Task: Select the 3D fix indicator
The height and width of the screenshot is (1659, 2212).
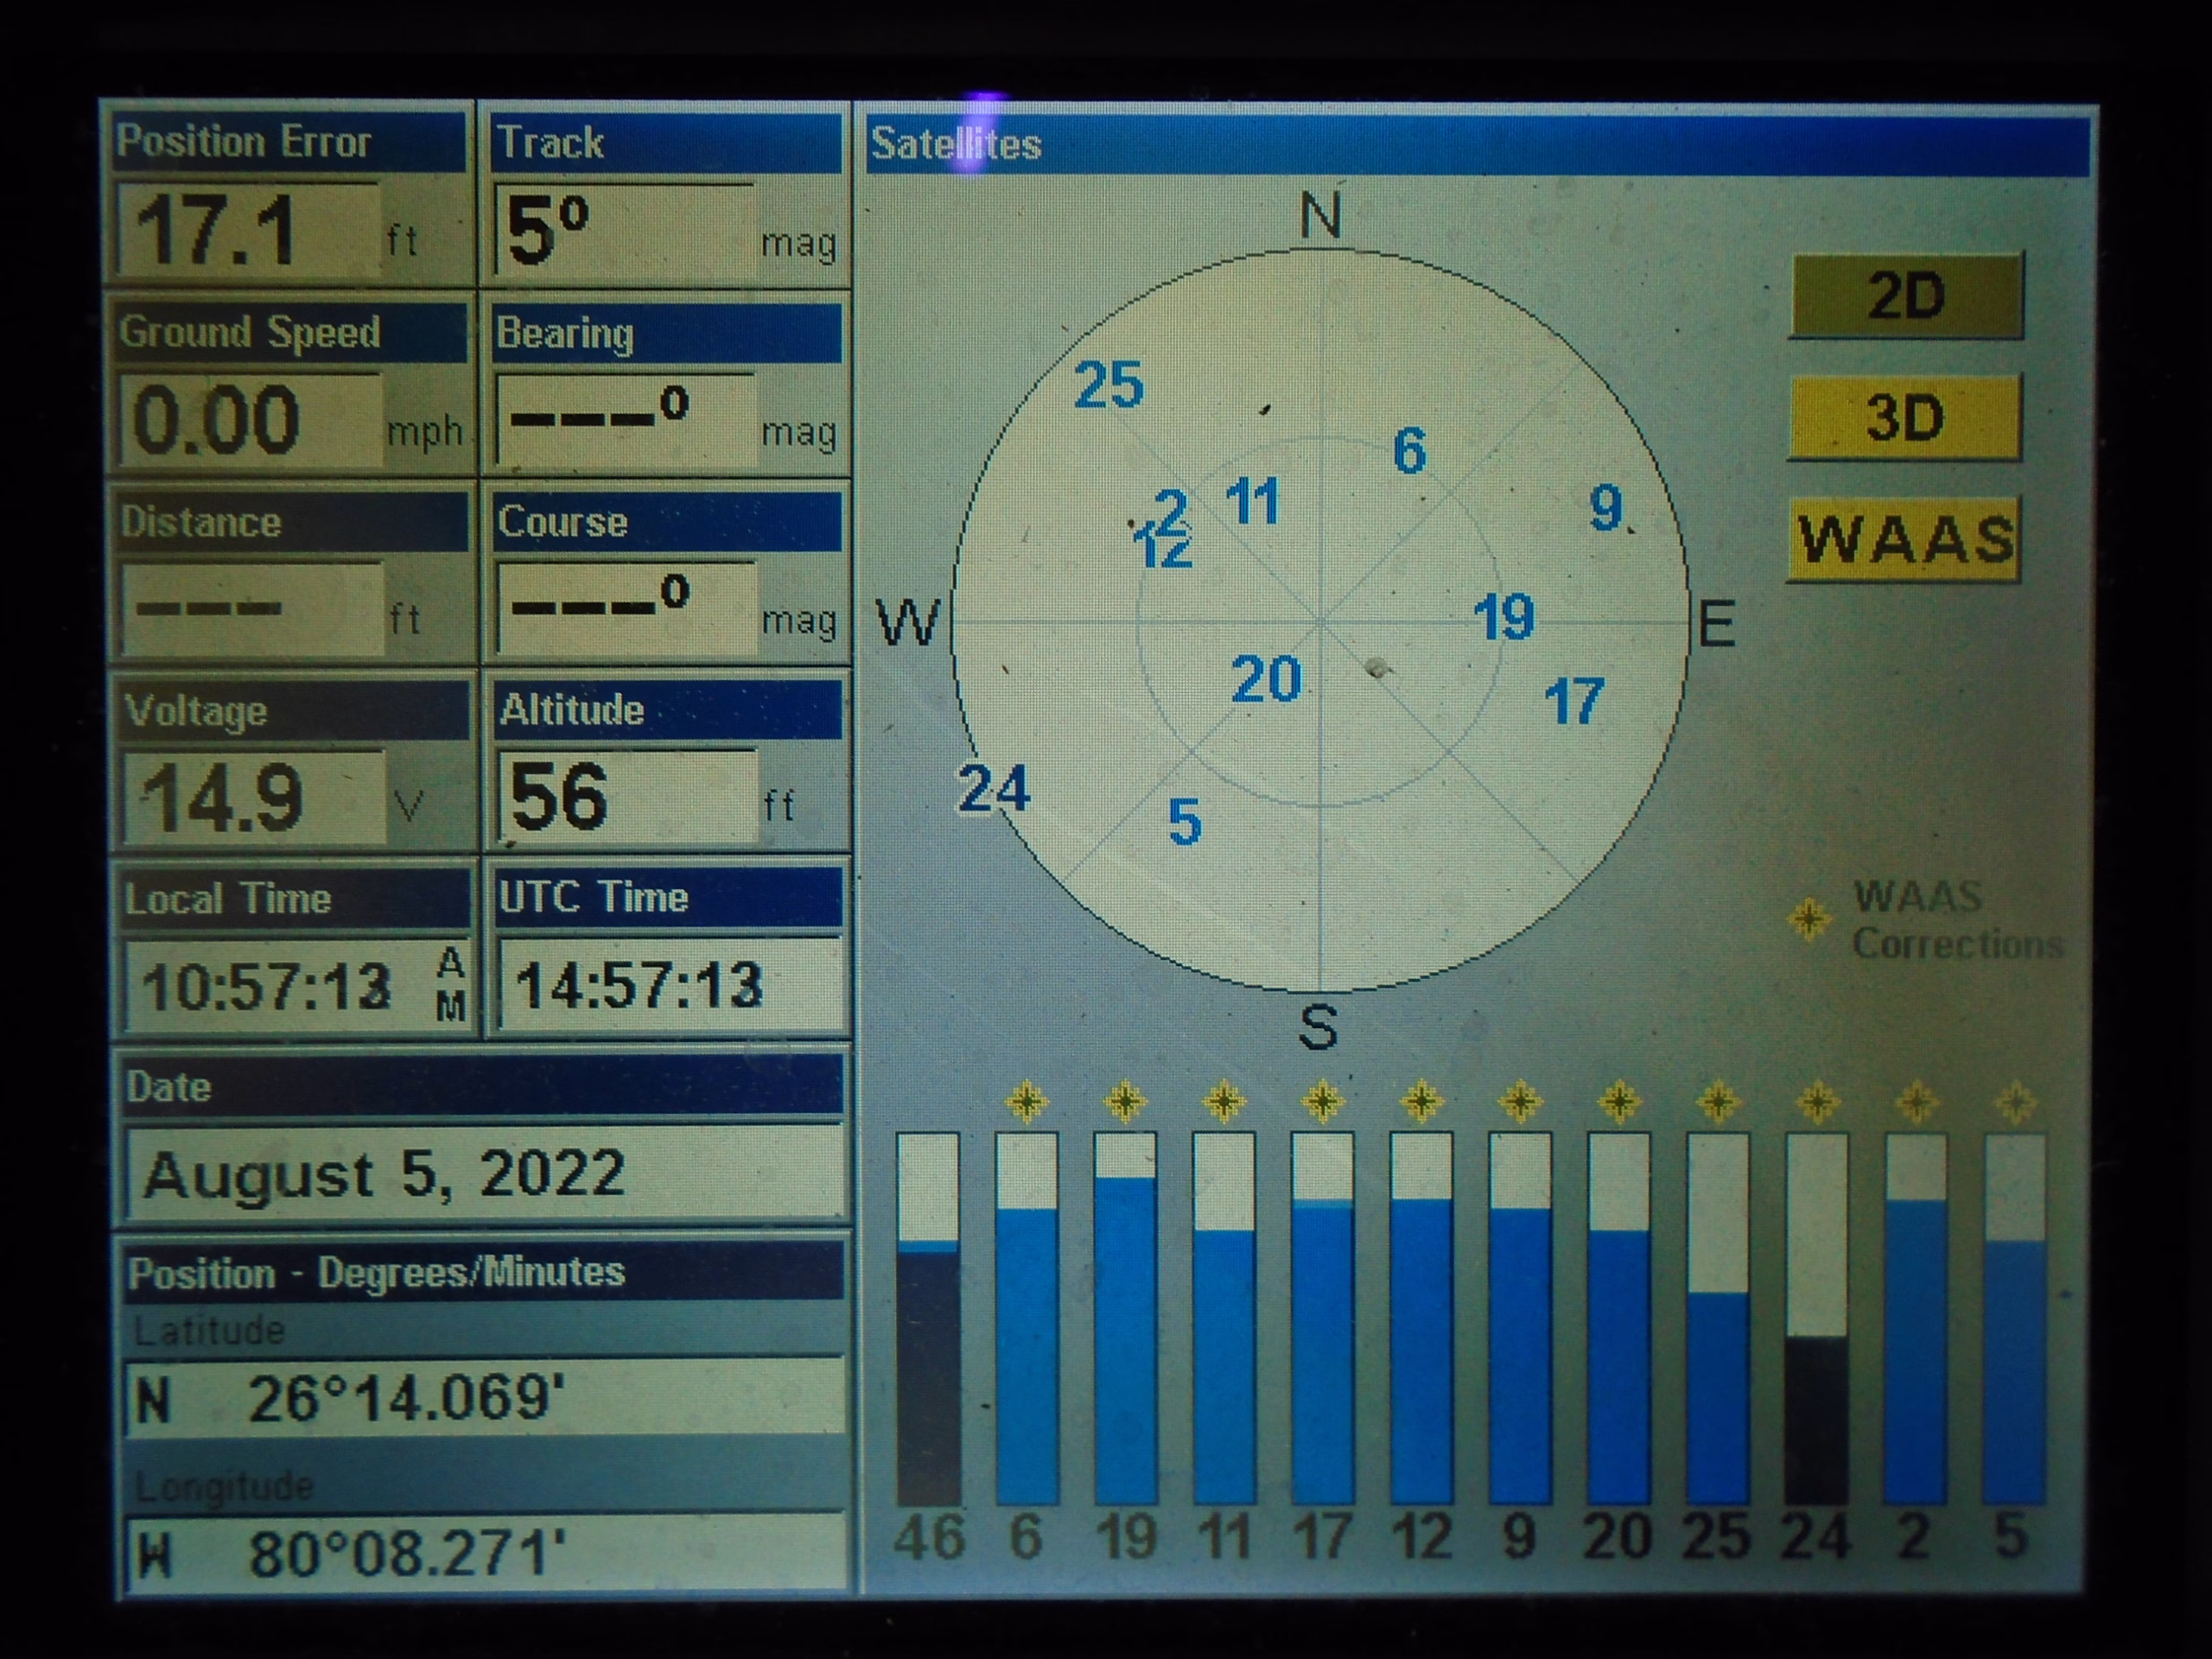Action: click(1904, 417)
